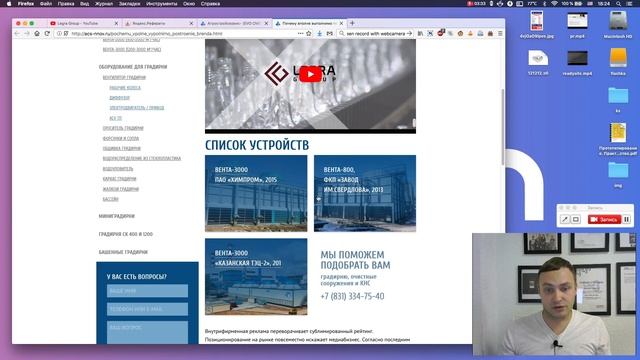Open Электродвигатель / привод sidebar link
The width and height of the screenshot is (640, 360).
(x=137, y=108)
